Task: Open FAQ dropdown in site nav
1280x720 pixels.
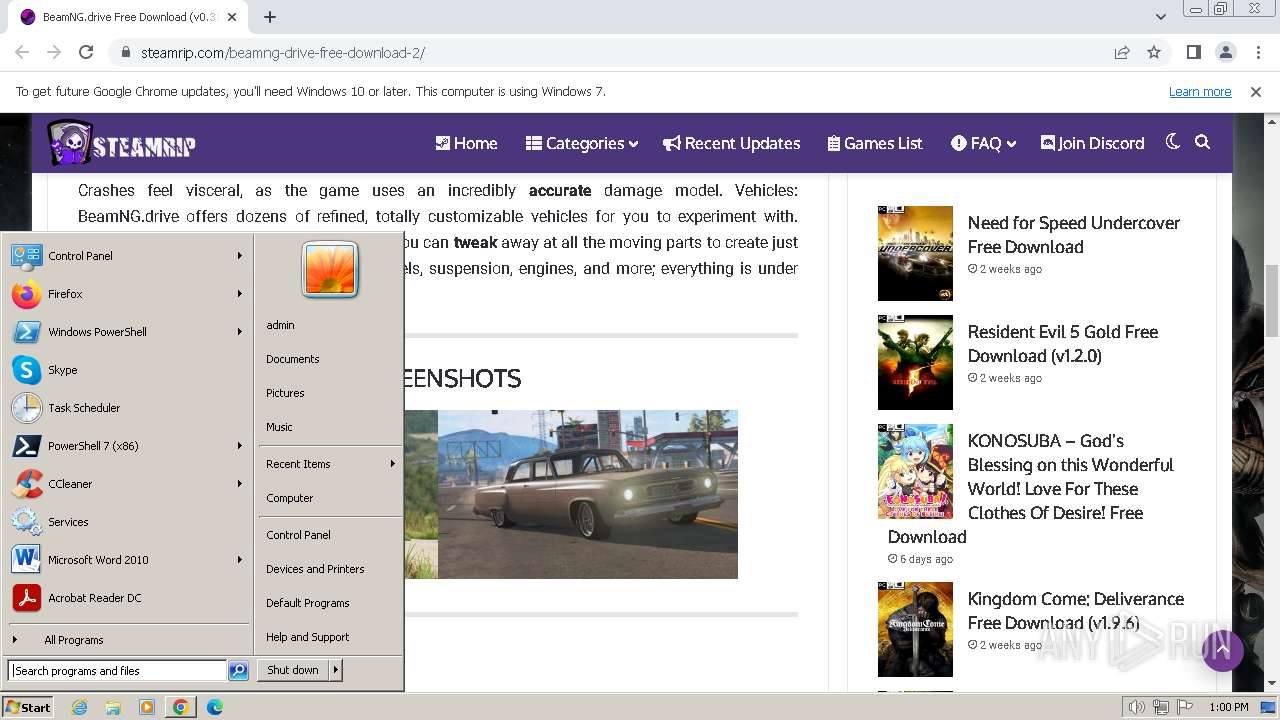Action: (984, 143)
